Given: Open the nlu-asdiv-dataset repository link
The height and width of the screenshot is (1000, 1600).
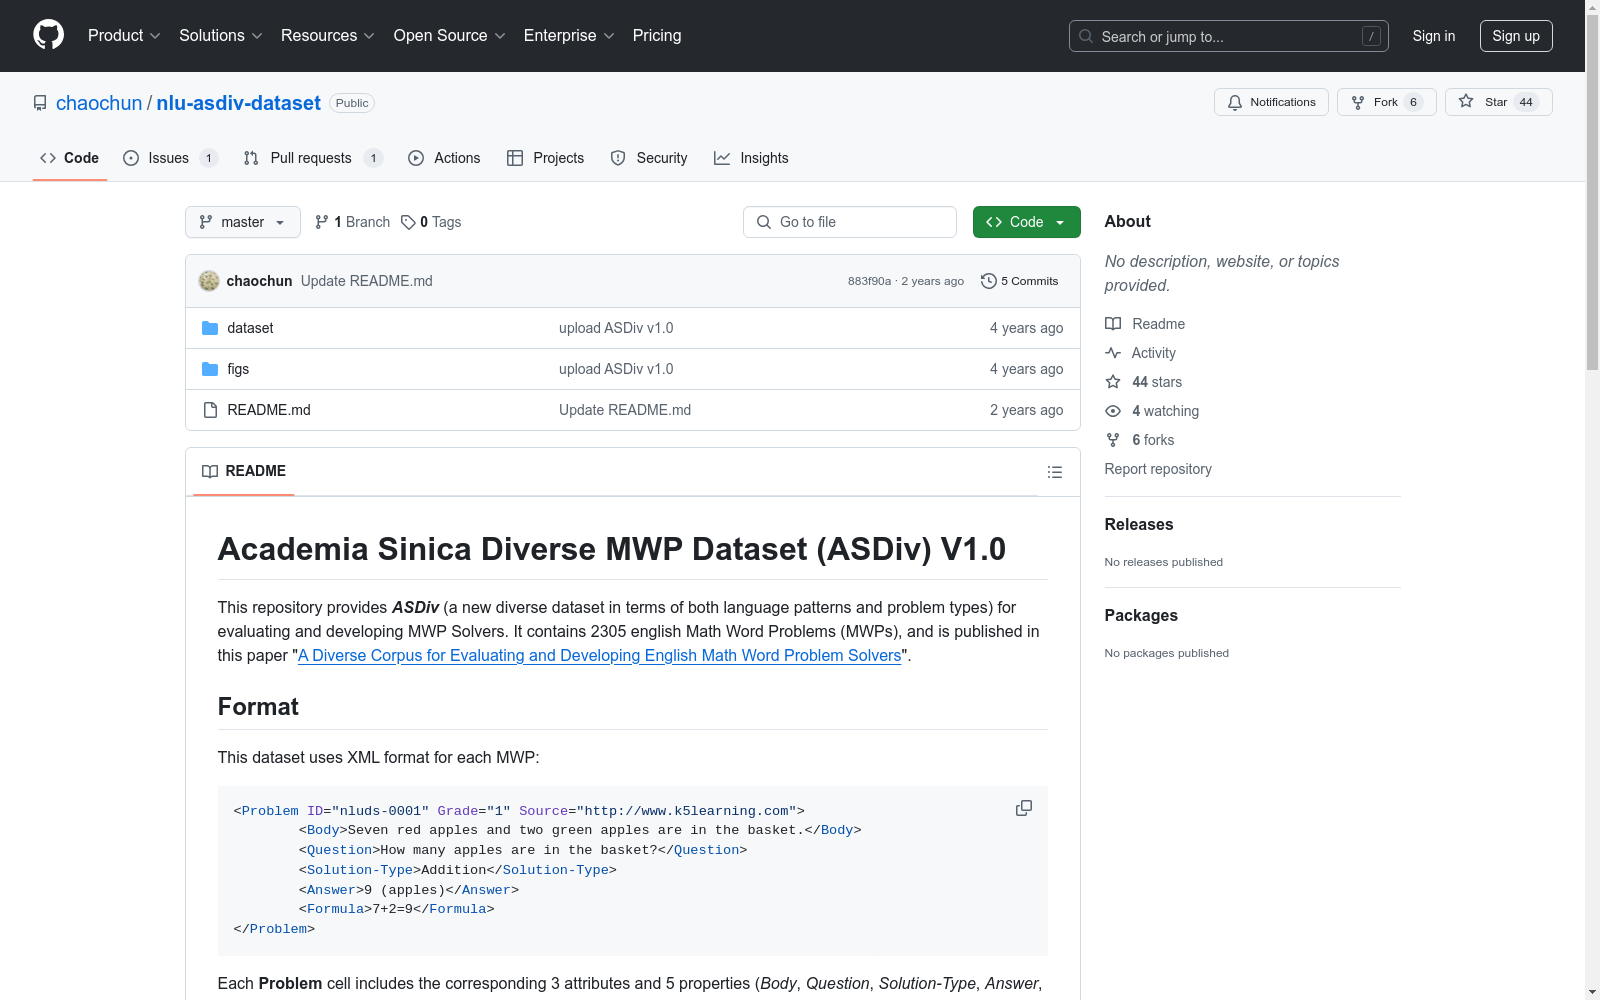Looking at the screenshot, I should 238,103.
